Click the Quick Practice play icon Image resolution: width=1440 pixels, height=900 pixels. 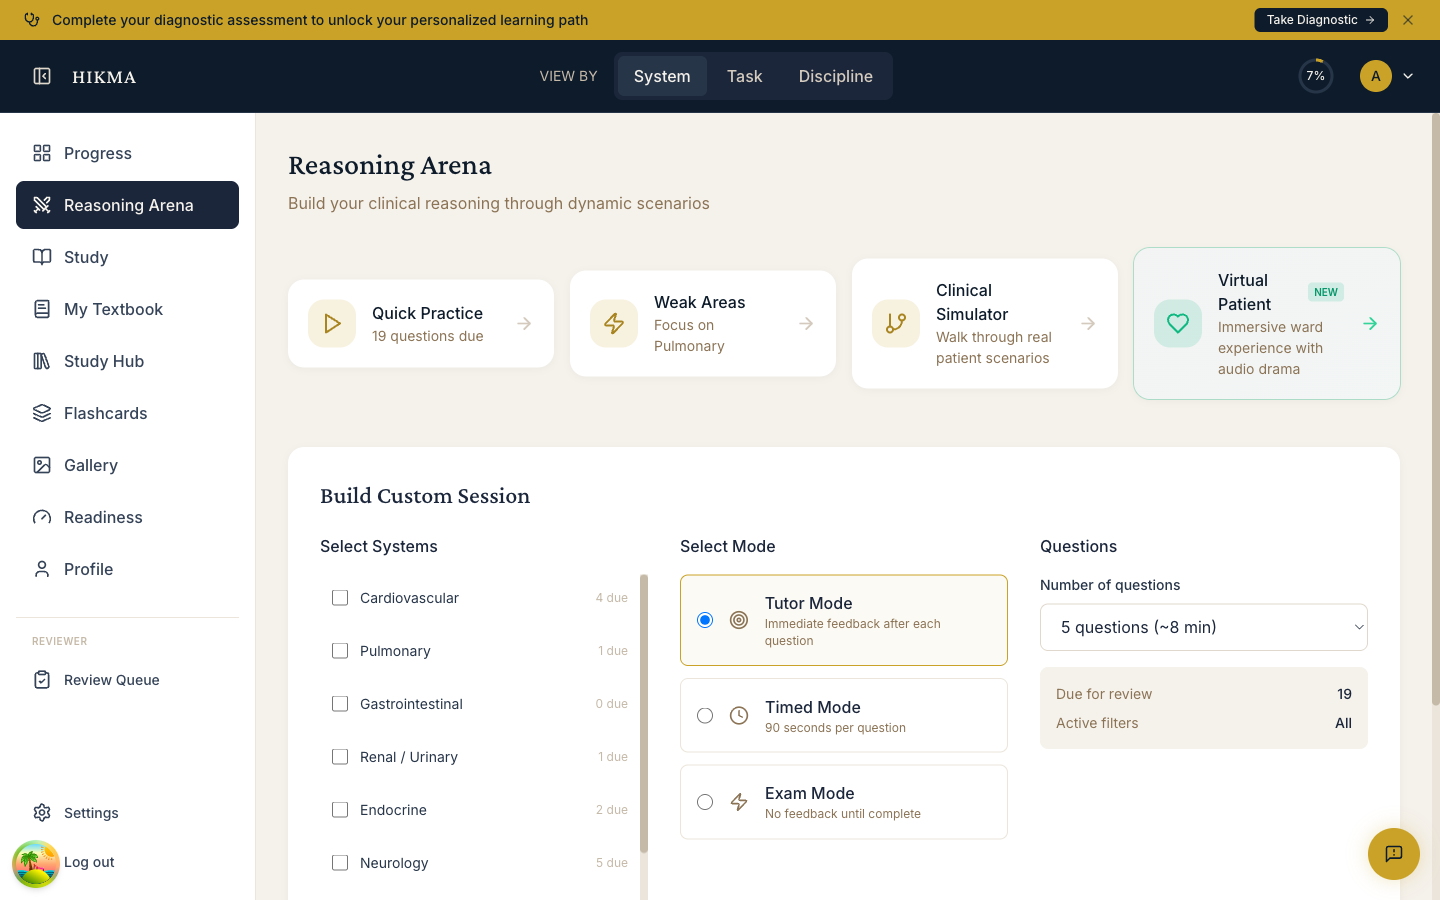click(332, 323)
